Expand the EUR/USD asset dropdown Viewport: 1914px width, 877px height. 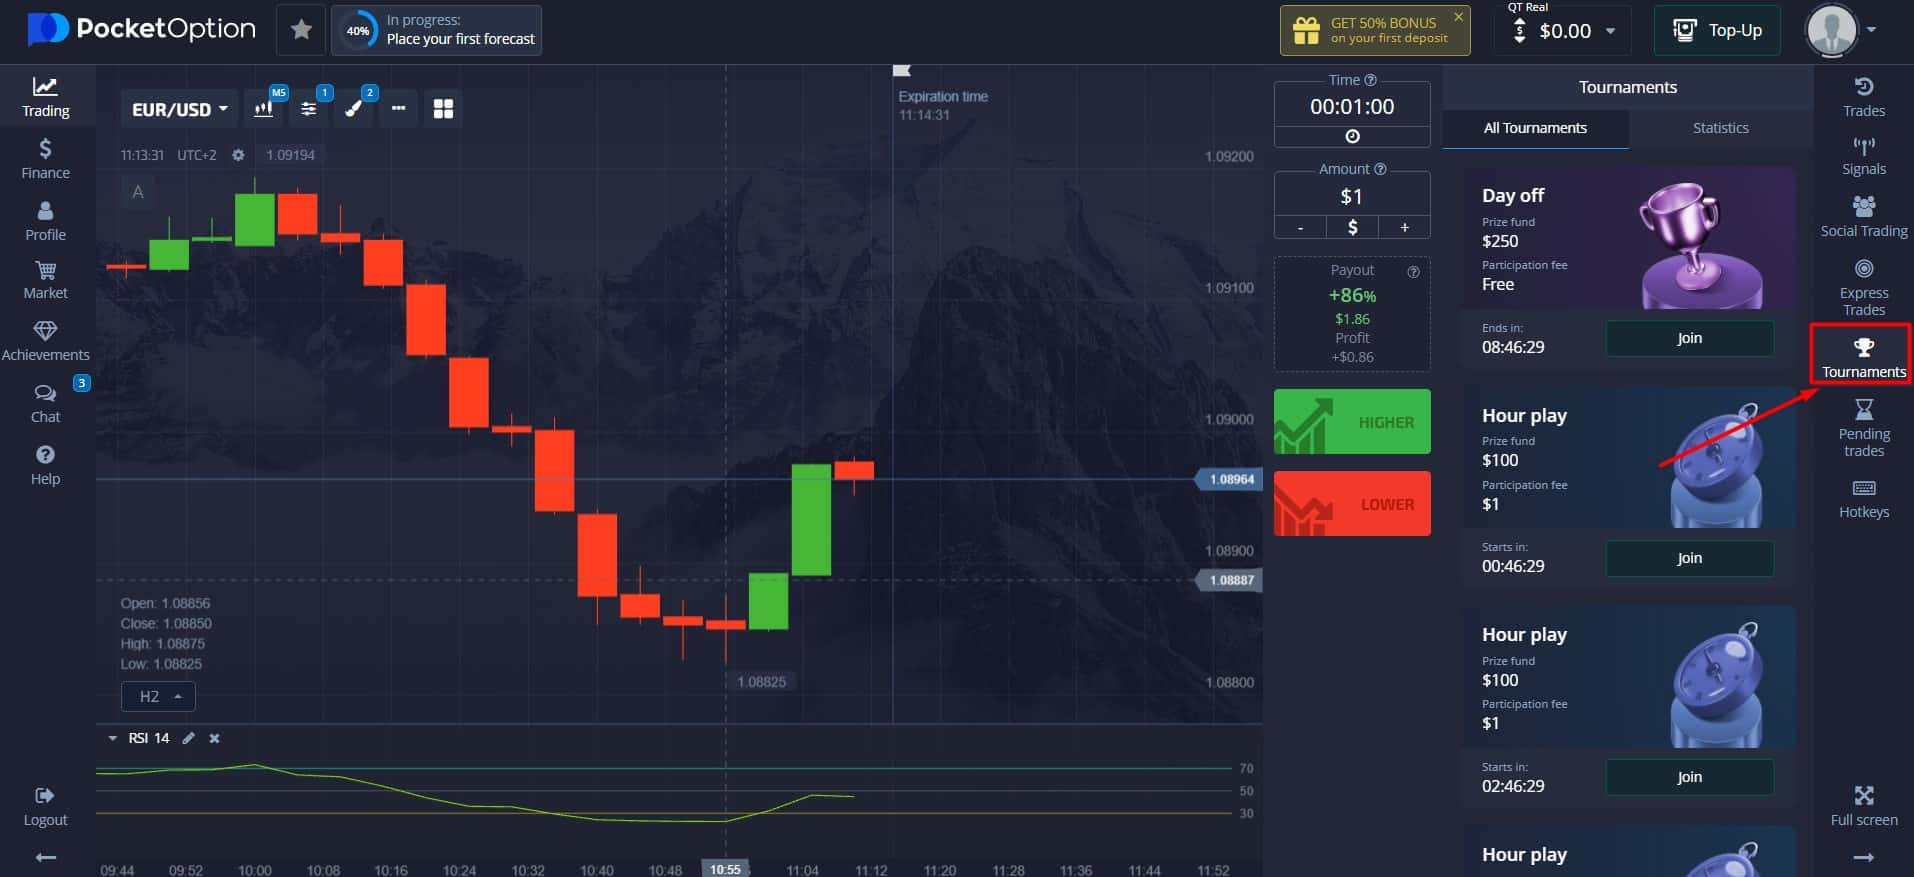(179, 109)
